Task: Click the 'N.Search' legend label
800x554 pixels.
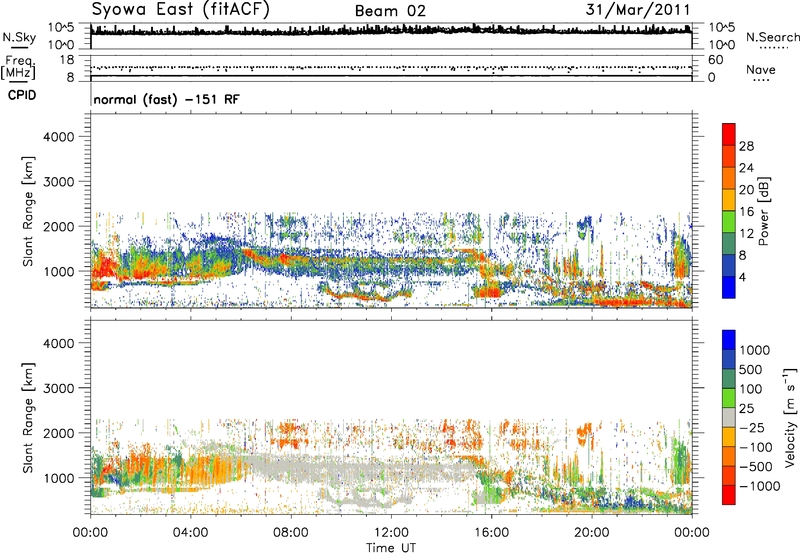Action: (772, 37)
